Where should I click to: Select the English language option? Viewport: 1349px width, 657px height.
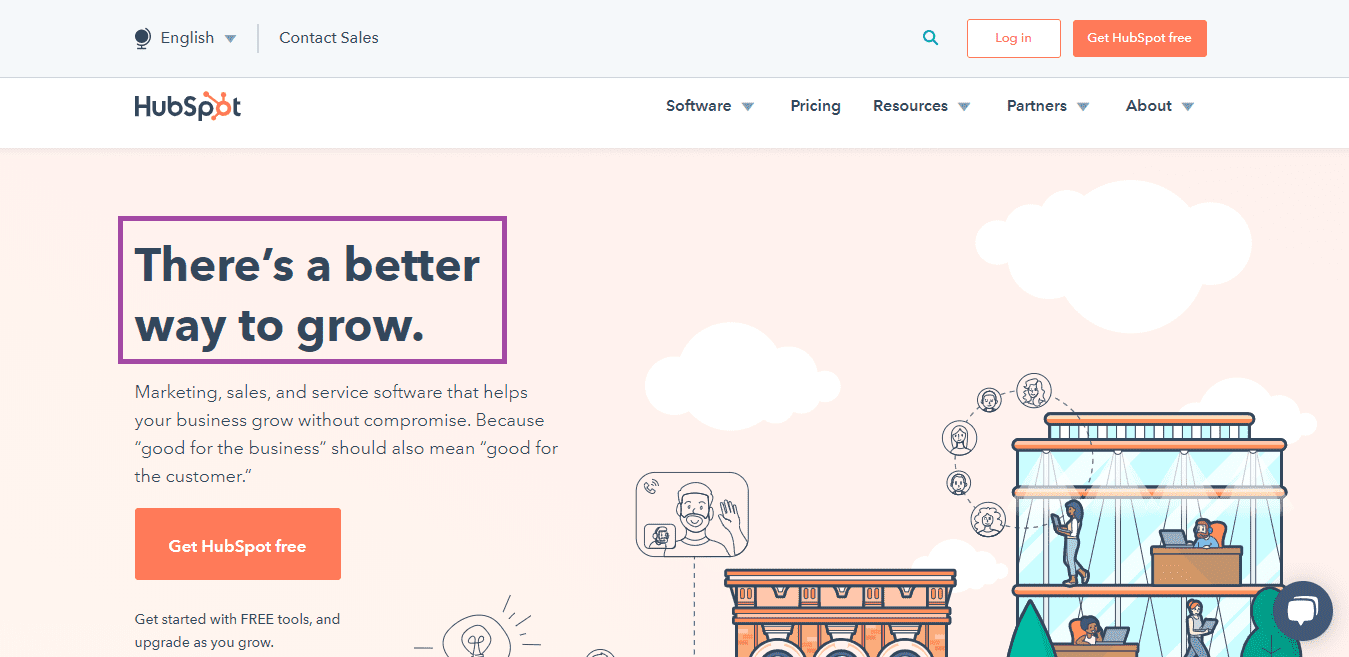pyautogui.click(x=187, y=38)
